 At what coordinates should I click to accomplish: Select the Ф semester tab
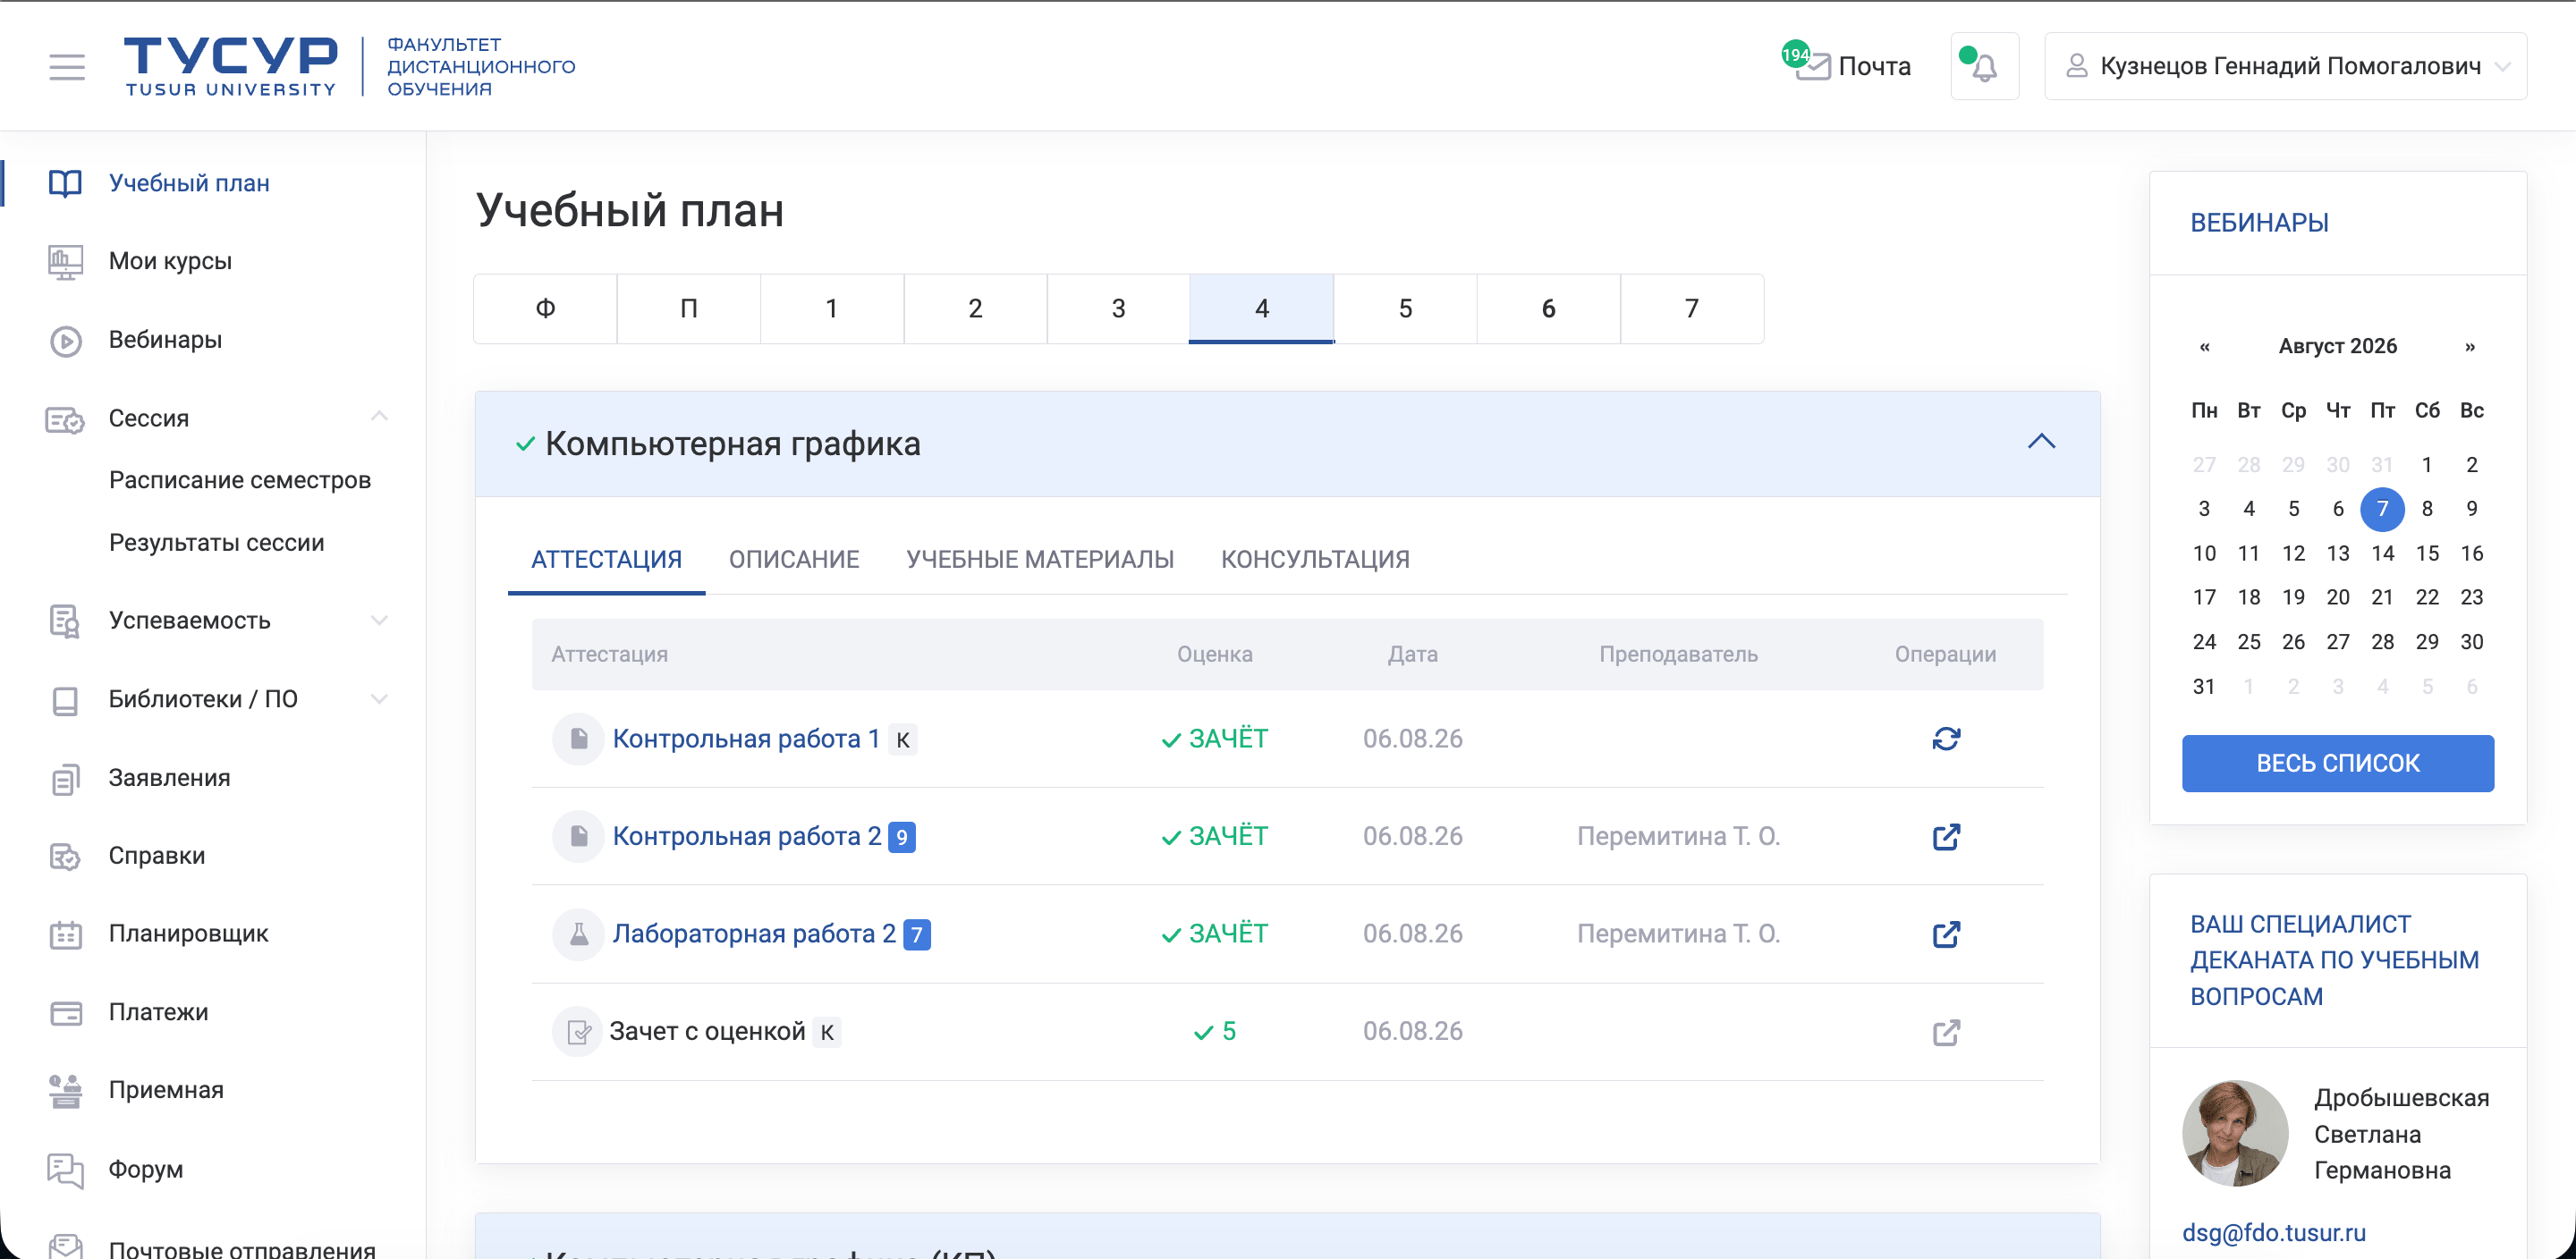click(x=545, y=309)
